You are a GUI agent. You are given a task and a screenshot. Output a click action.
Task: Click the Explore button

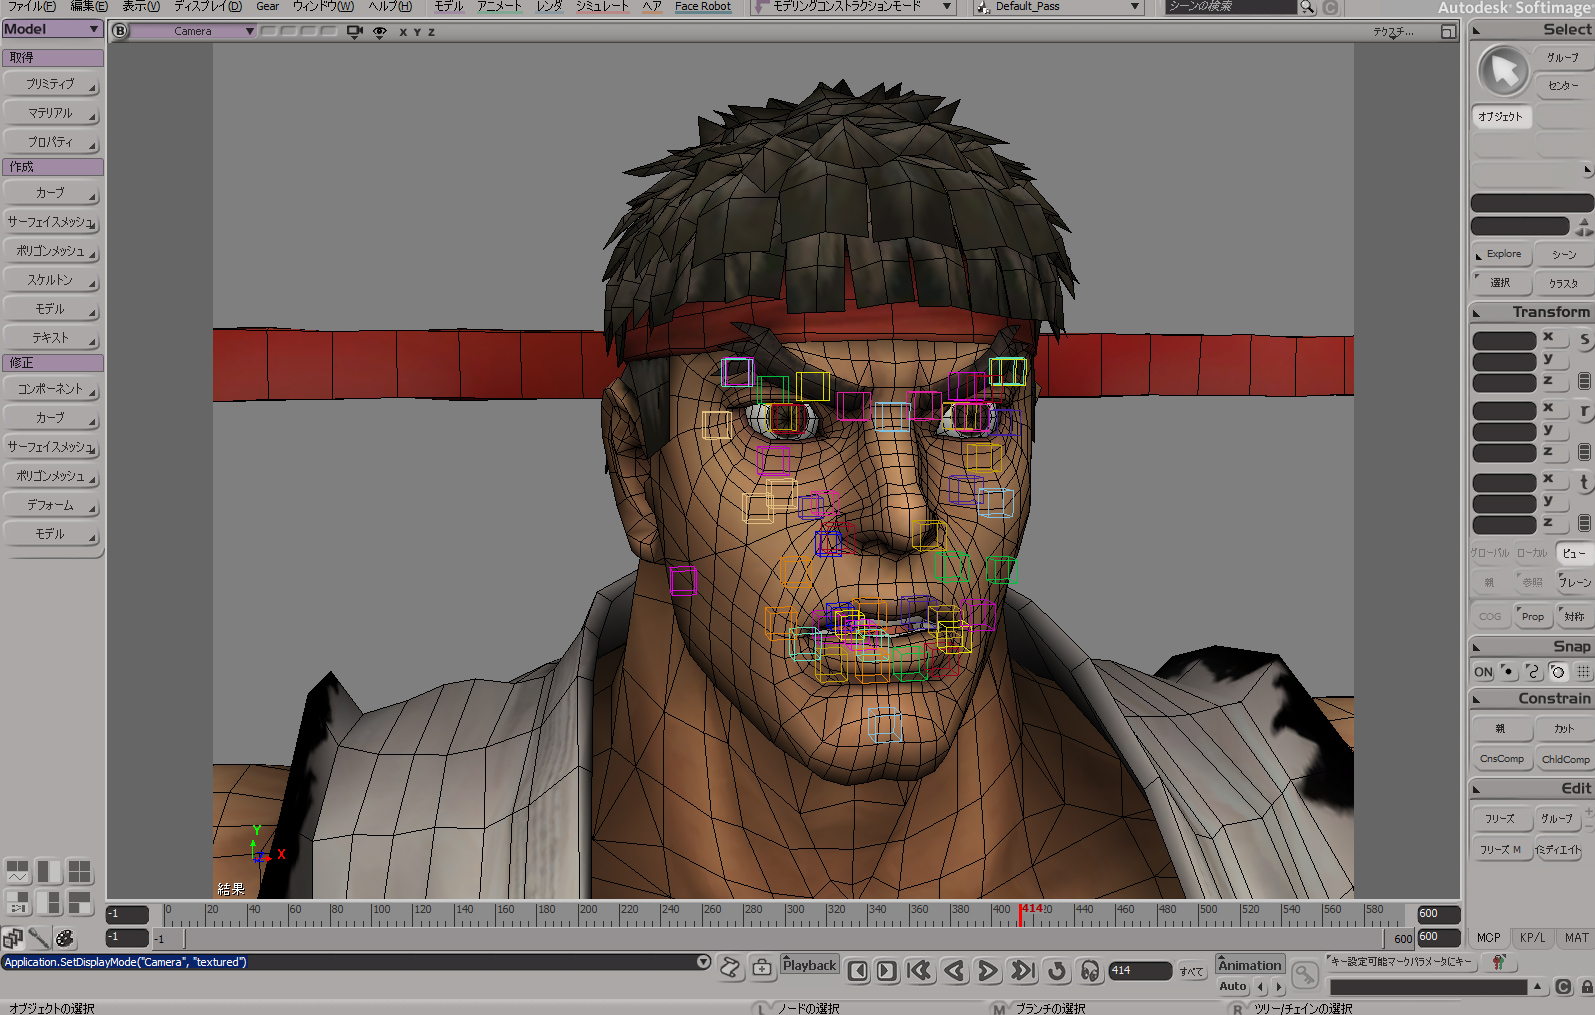1502,254
